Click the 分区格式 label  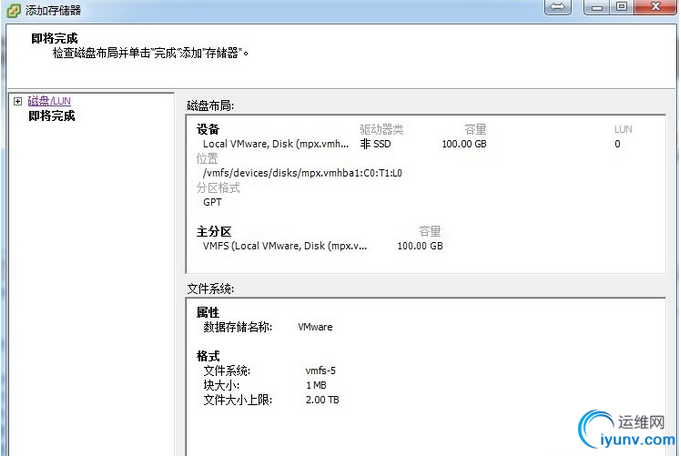(x=218, y=188)
